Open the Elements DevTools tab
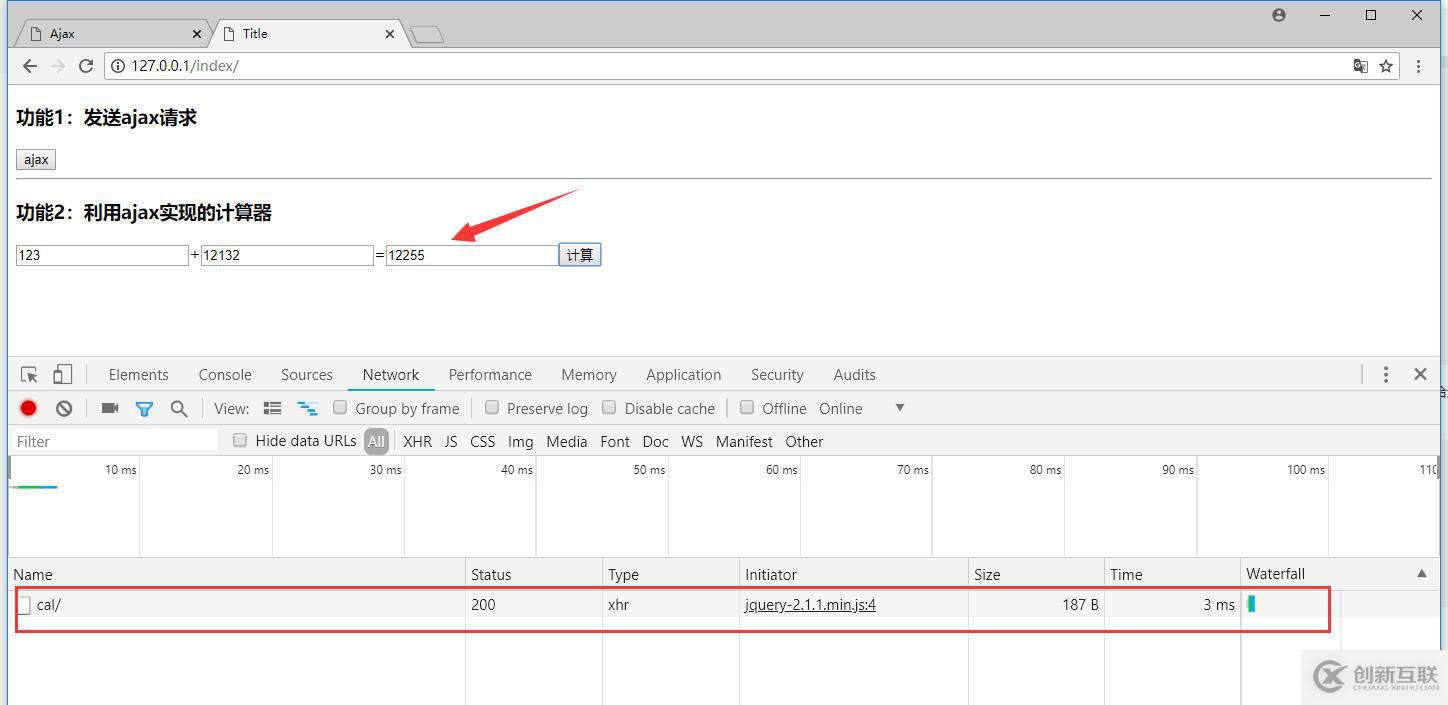Screen dimensions: 1448x705 [x=138, y=375]
